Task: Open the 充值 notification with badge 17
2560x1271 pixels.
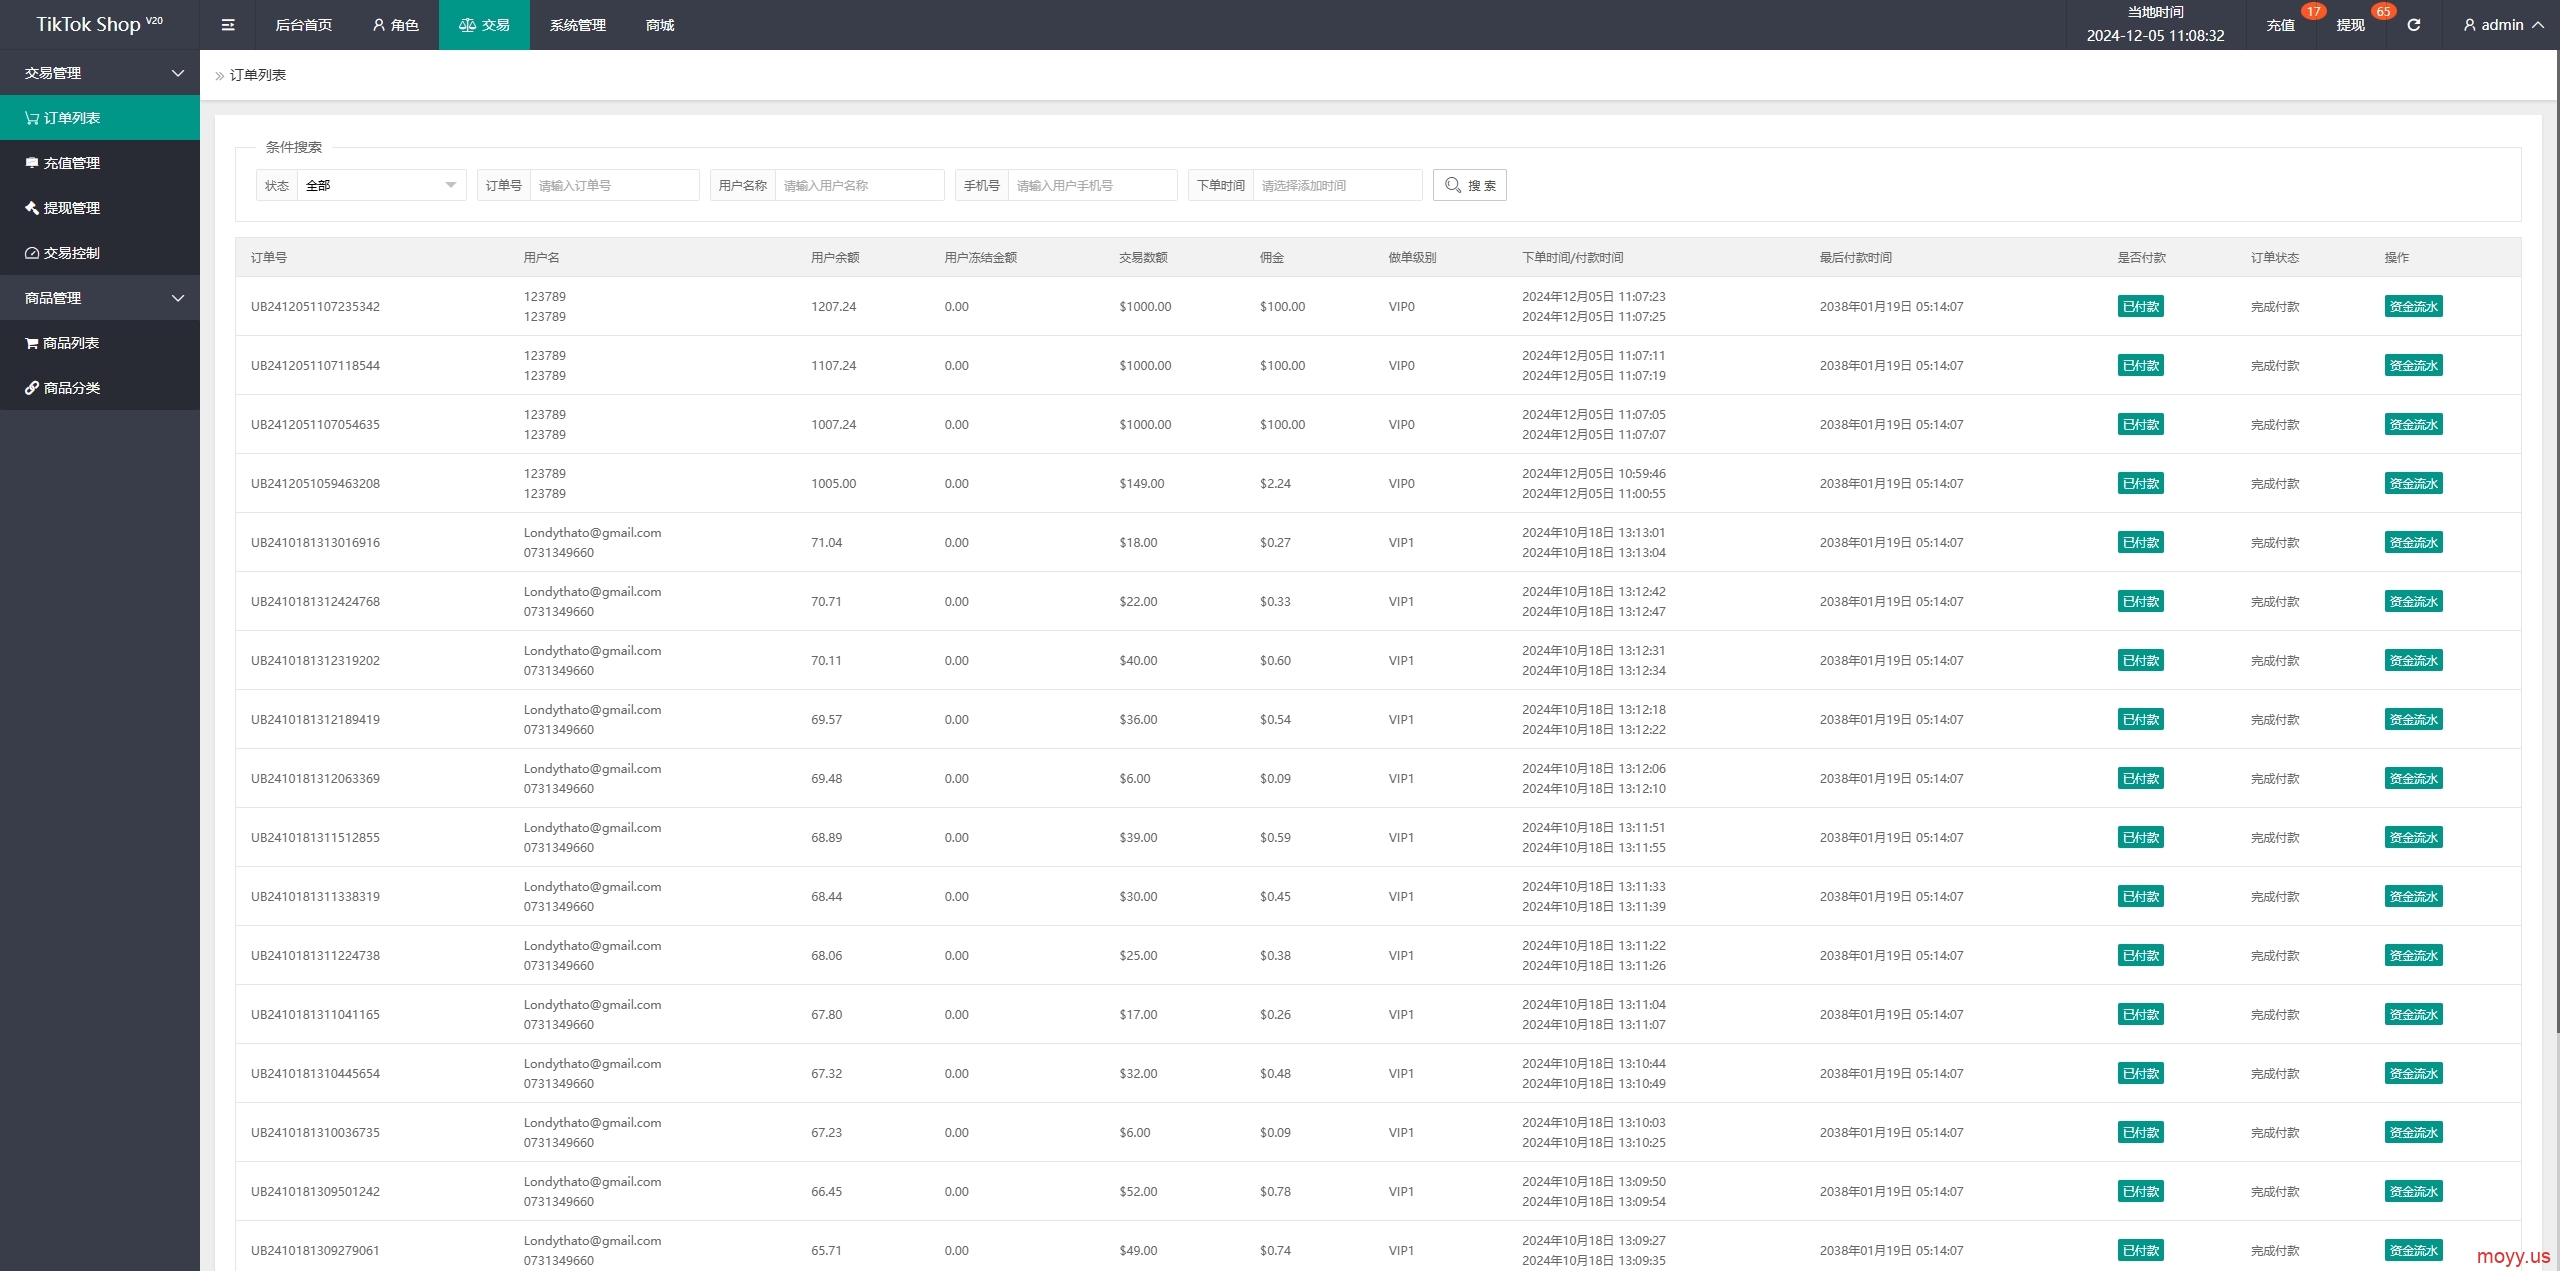Action: [x=2280, y=25]
